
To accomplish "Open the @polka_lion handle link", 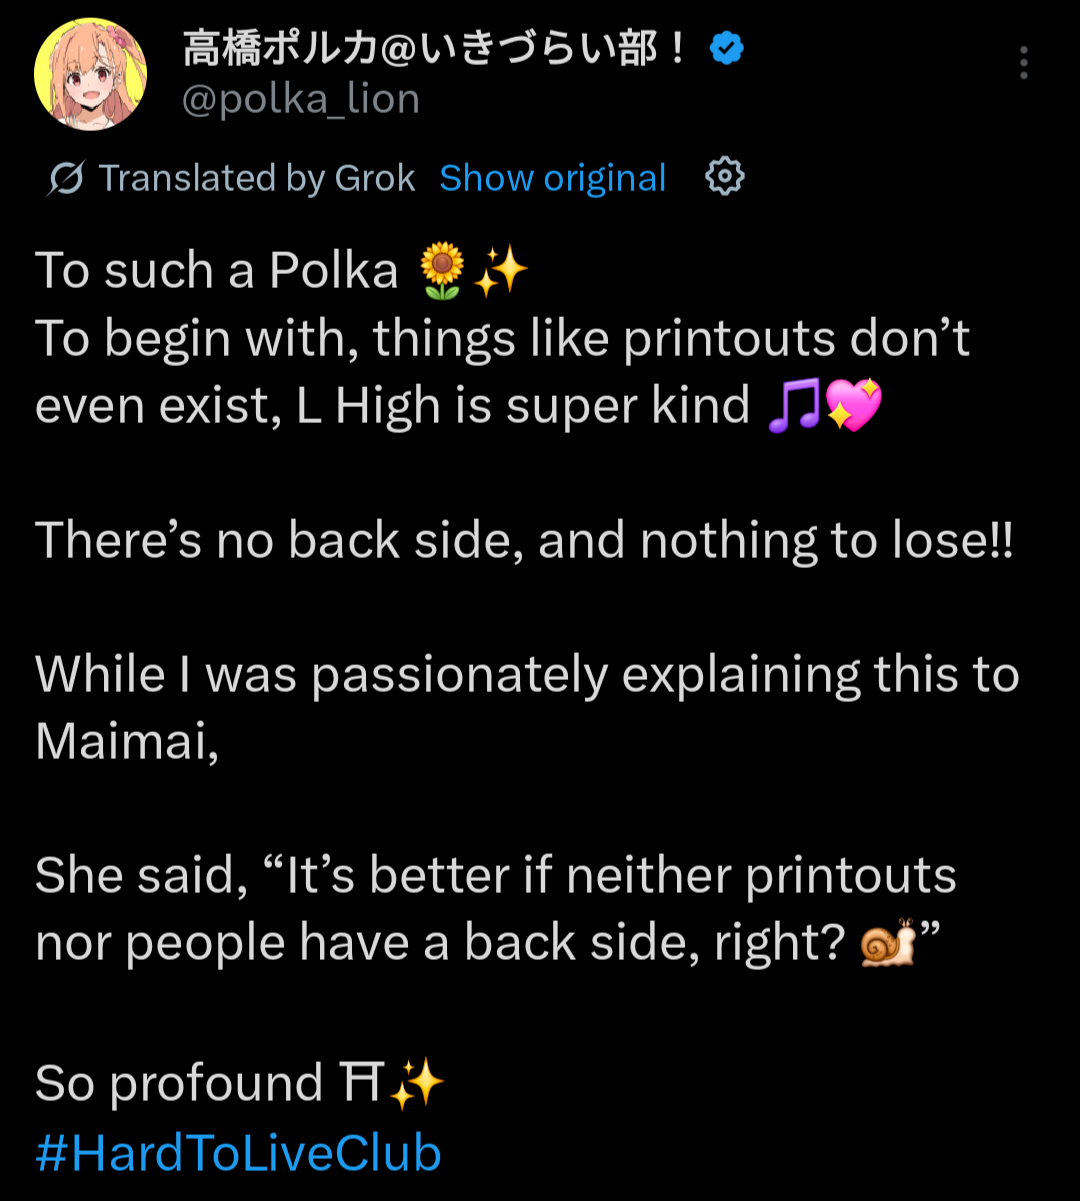I will [x=301, y=99].
